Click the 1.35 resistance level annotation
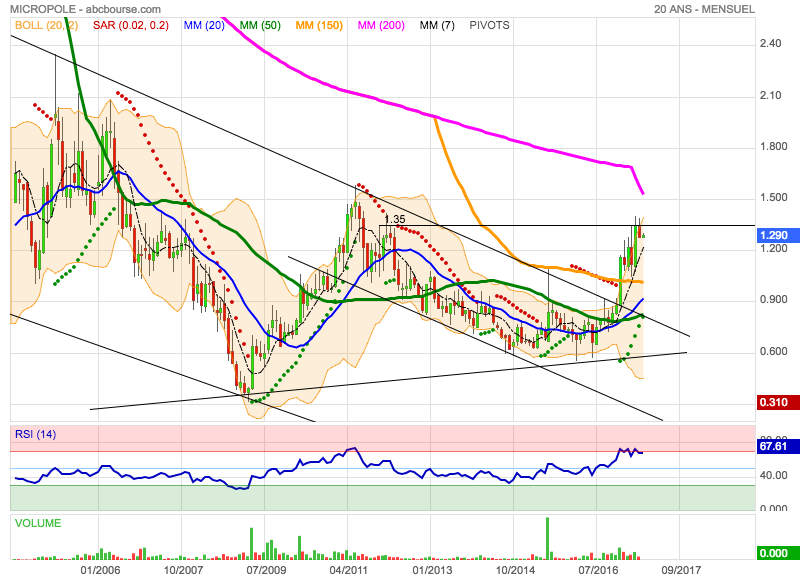Viewport: 800px width, 580px height. click(394, 219)
